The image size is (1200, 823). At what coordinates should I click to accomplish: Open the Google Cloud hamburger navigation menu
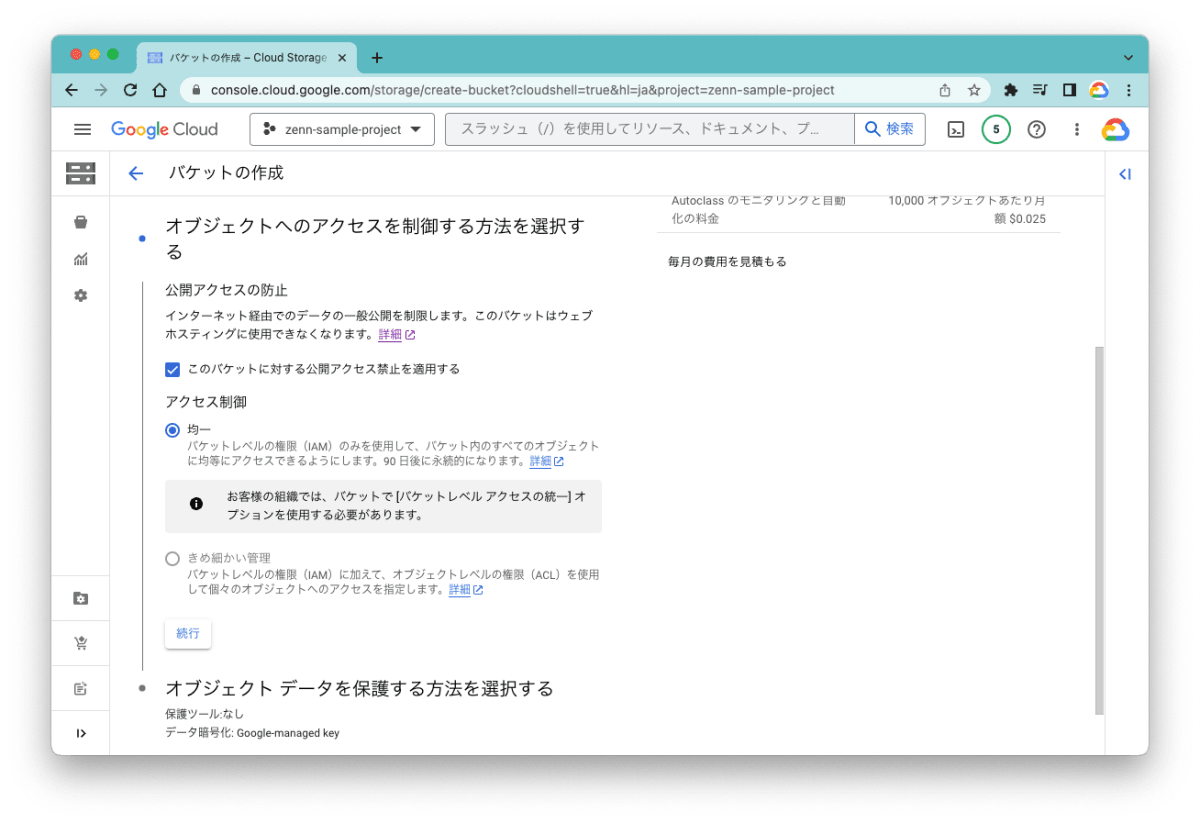click(x=82, y=129)
